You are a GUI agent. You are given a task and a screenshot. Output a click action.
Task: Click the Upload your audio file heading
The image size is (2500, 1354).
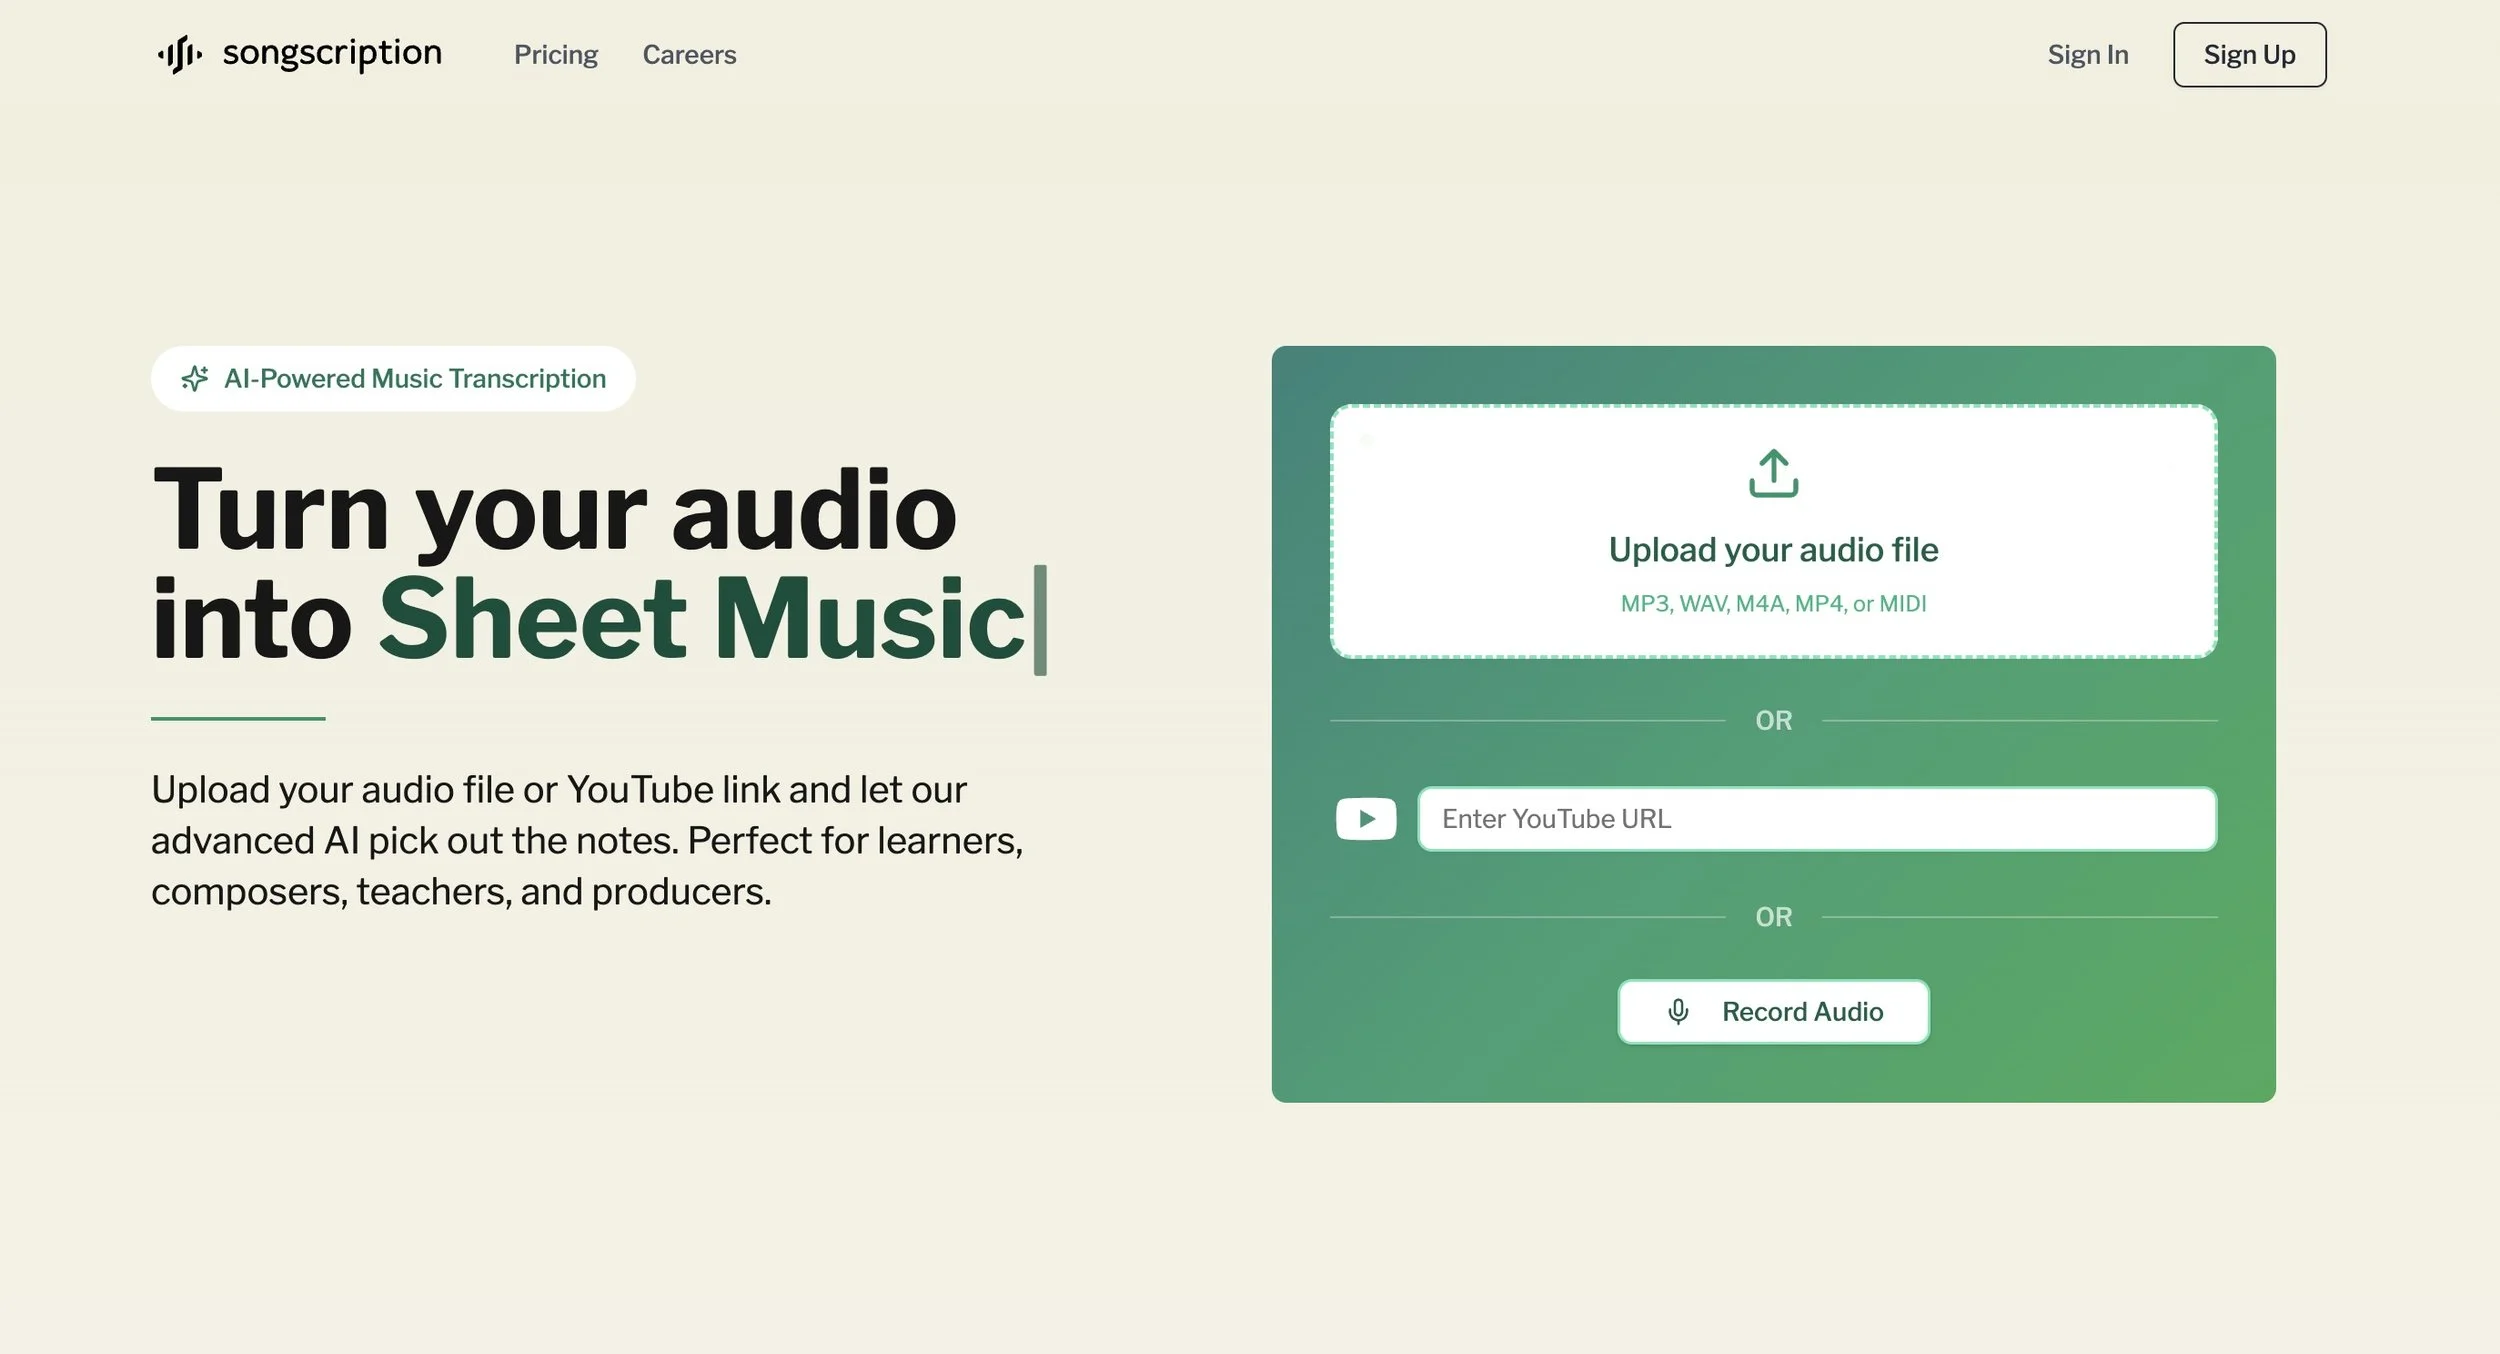coord(1773,550)
